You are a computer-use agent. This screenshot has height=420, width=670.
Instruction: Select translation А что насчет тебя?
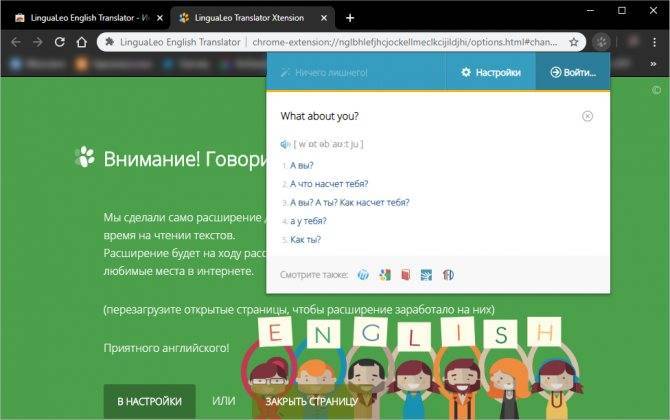click(329, 184)
